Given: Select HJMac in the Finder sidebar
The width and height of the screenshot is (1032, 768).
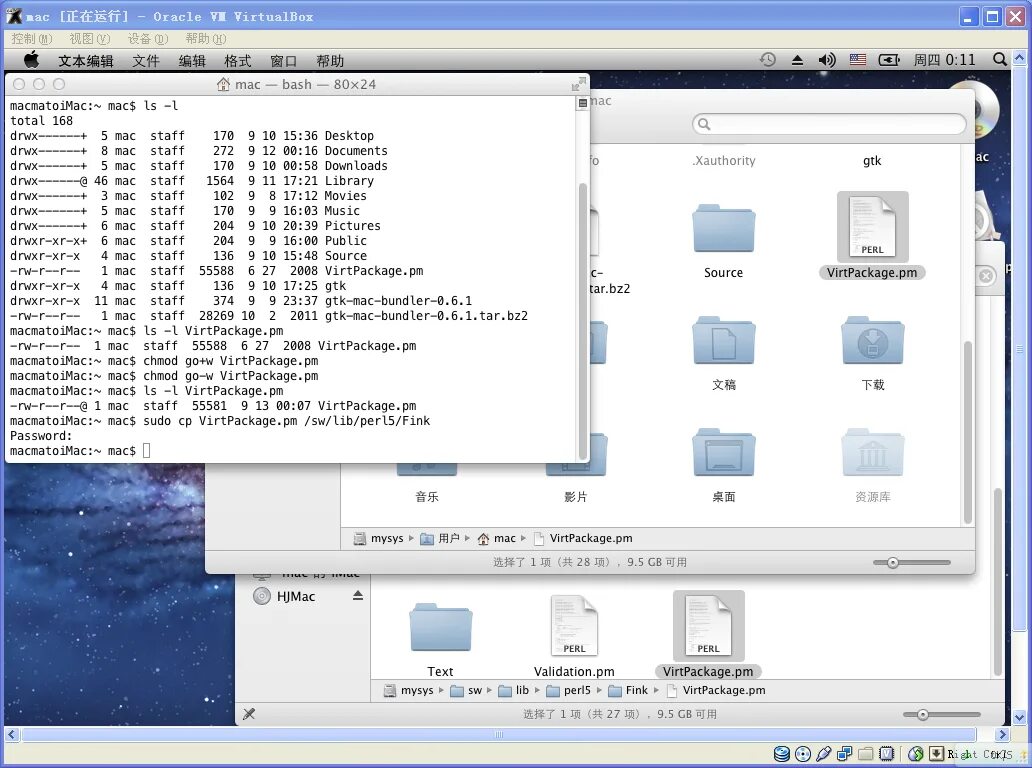Looking at the screenshot, I should 285,596.
